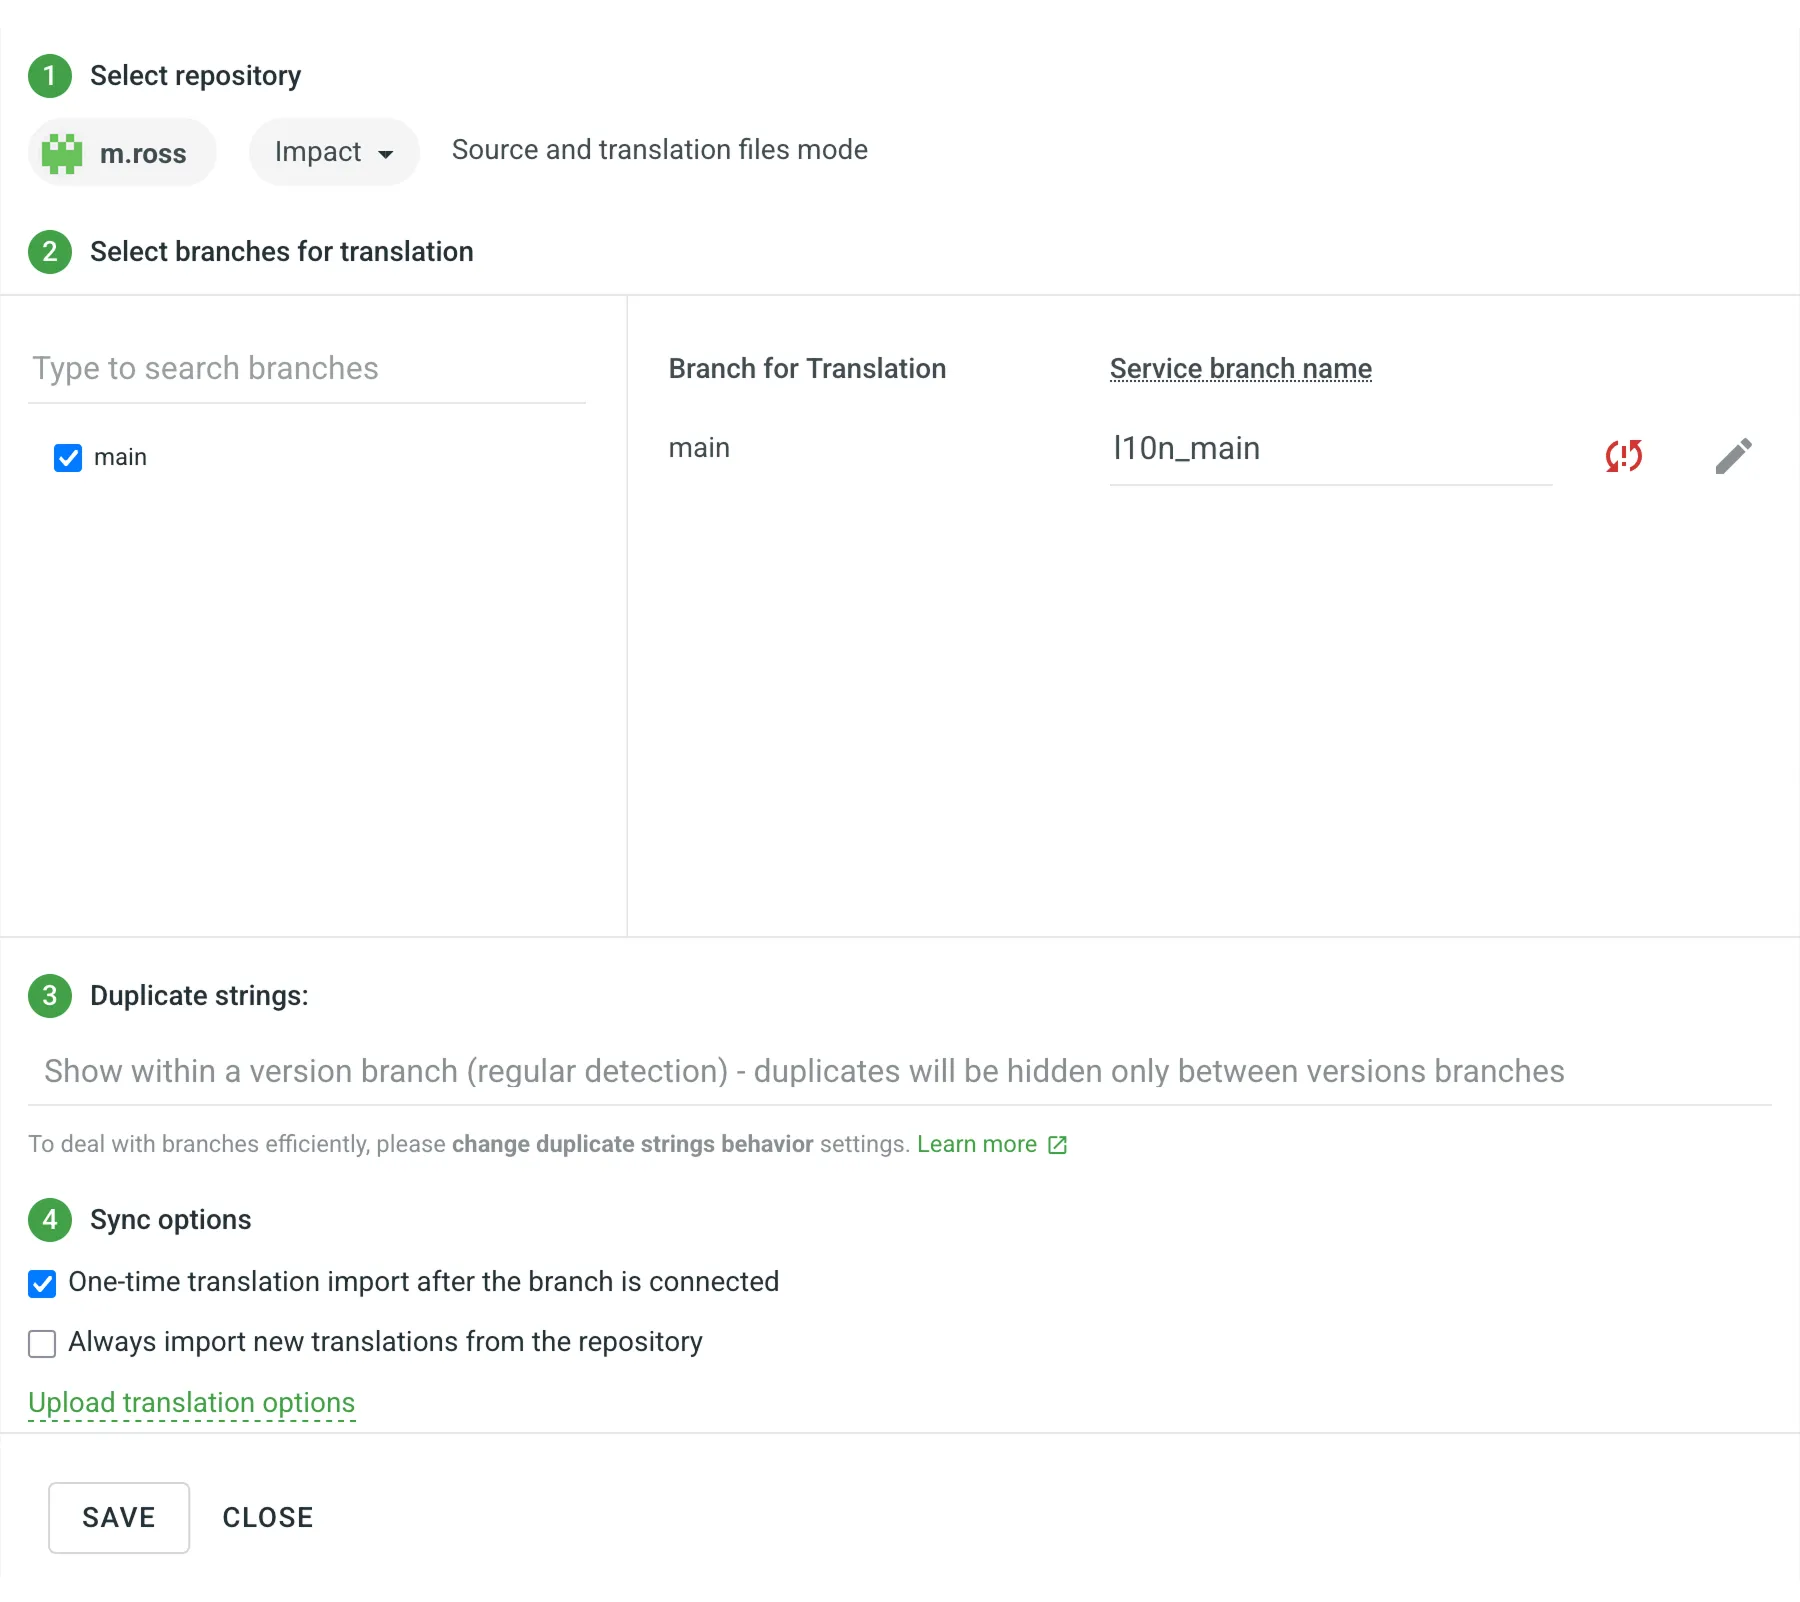
Task: Click the red sync error icon
Action: (1623, 456)
